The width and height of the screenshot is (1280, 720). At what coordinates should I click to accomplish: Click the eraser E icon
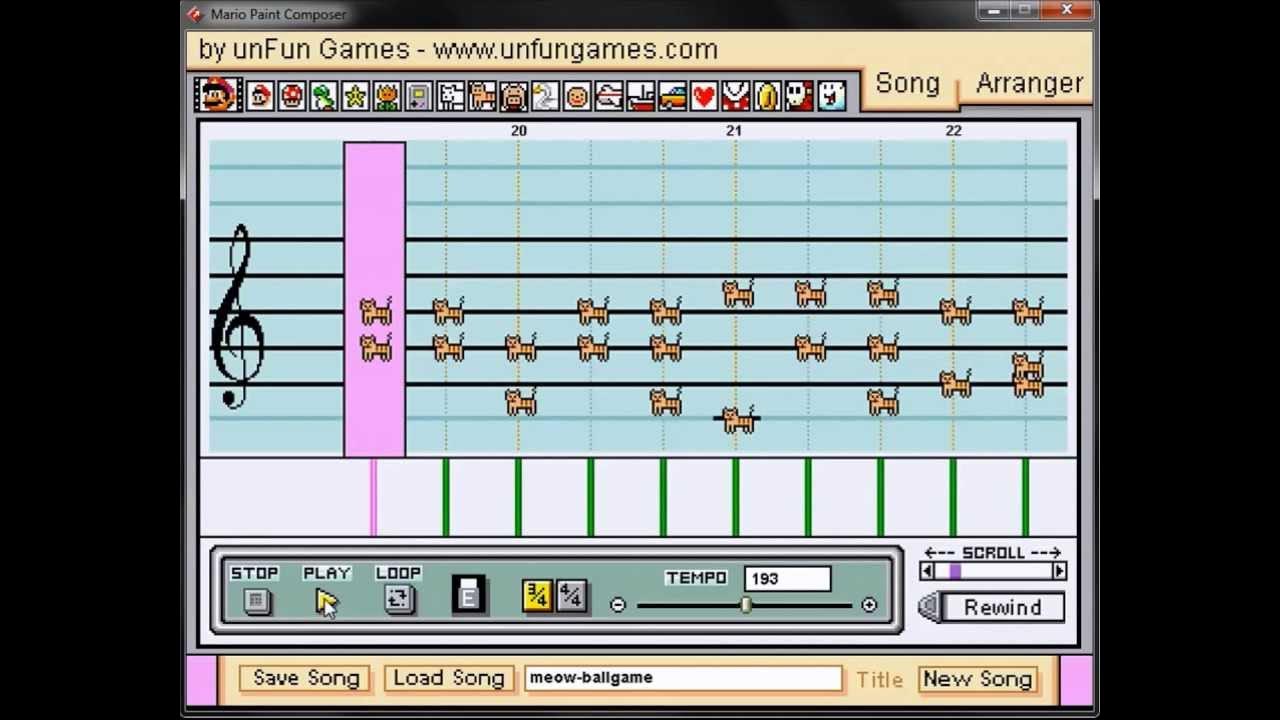(469, 596)
